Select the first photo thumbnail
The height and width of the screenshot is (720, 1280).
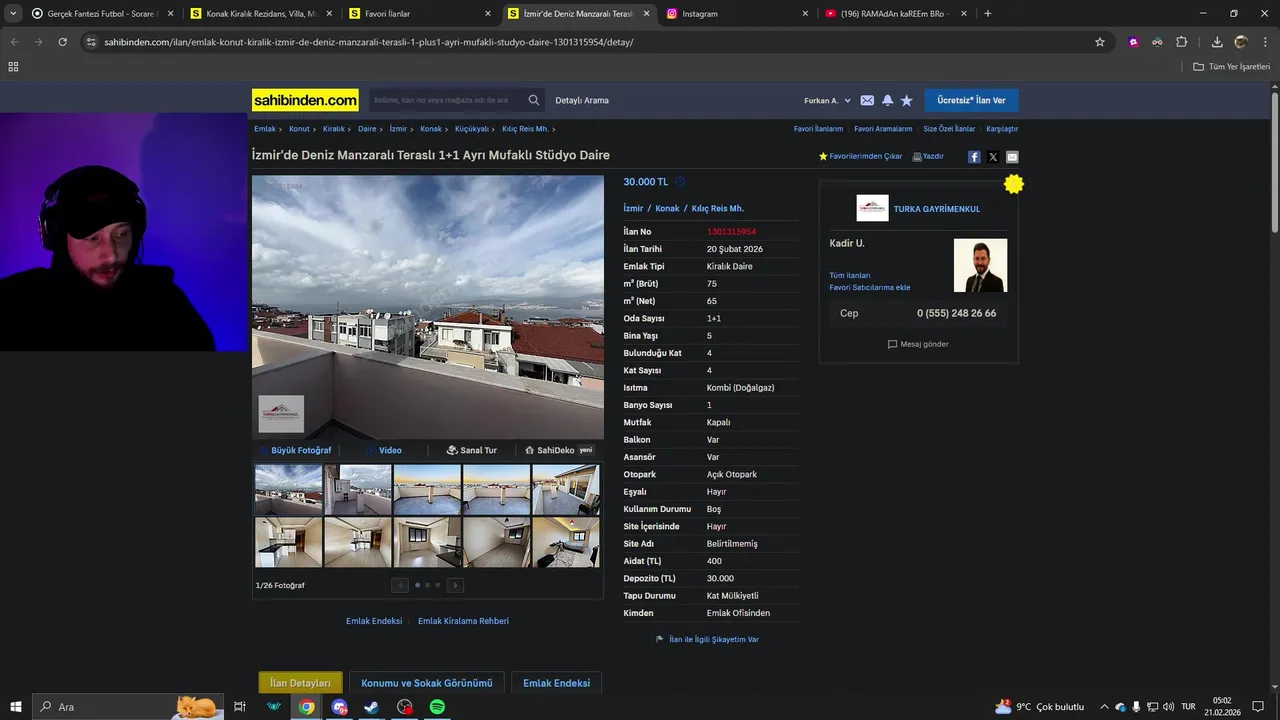tap(288, 489)
